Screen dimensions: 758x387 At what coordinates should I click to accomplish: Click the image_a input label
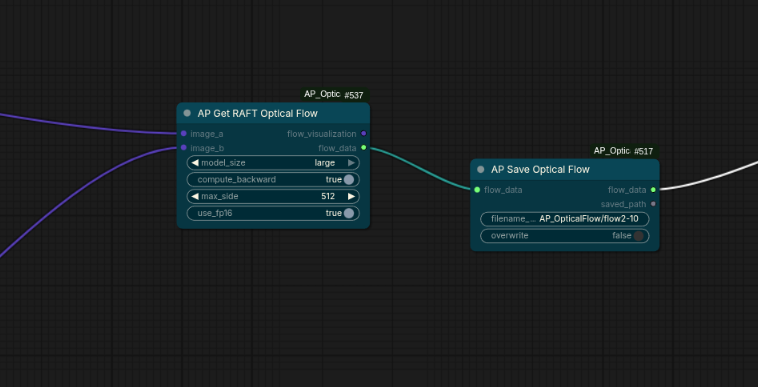tap(206, 134)
